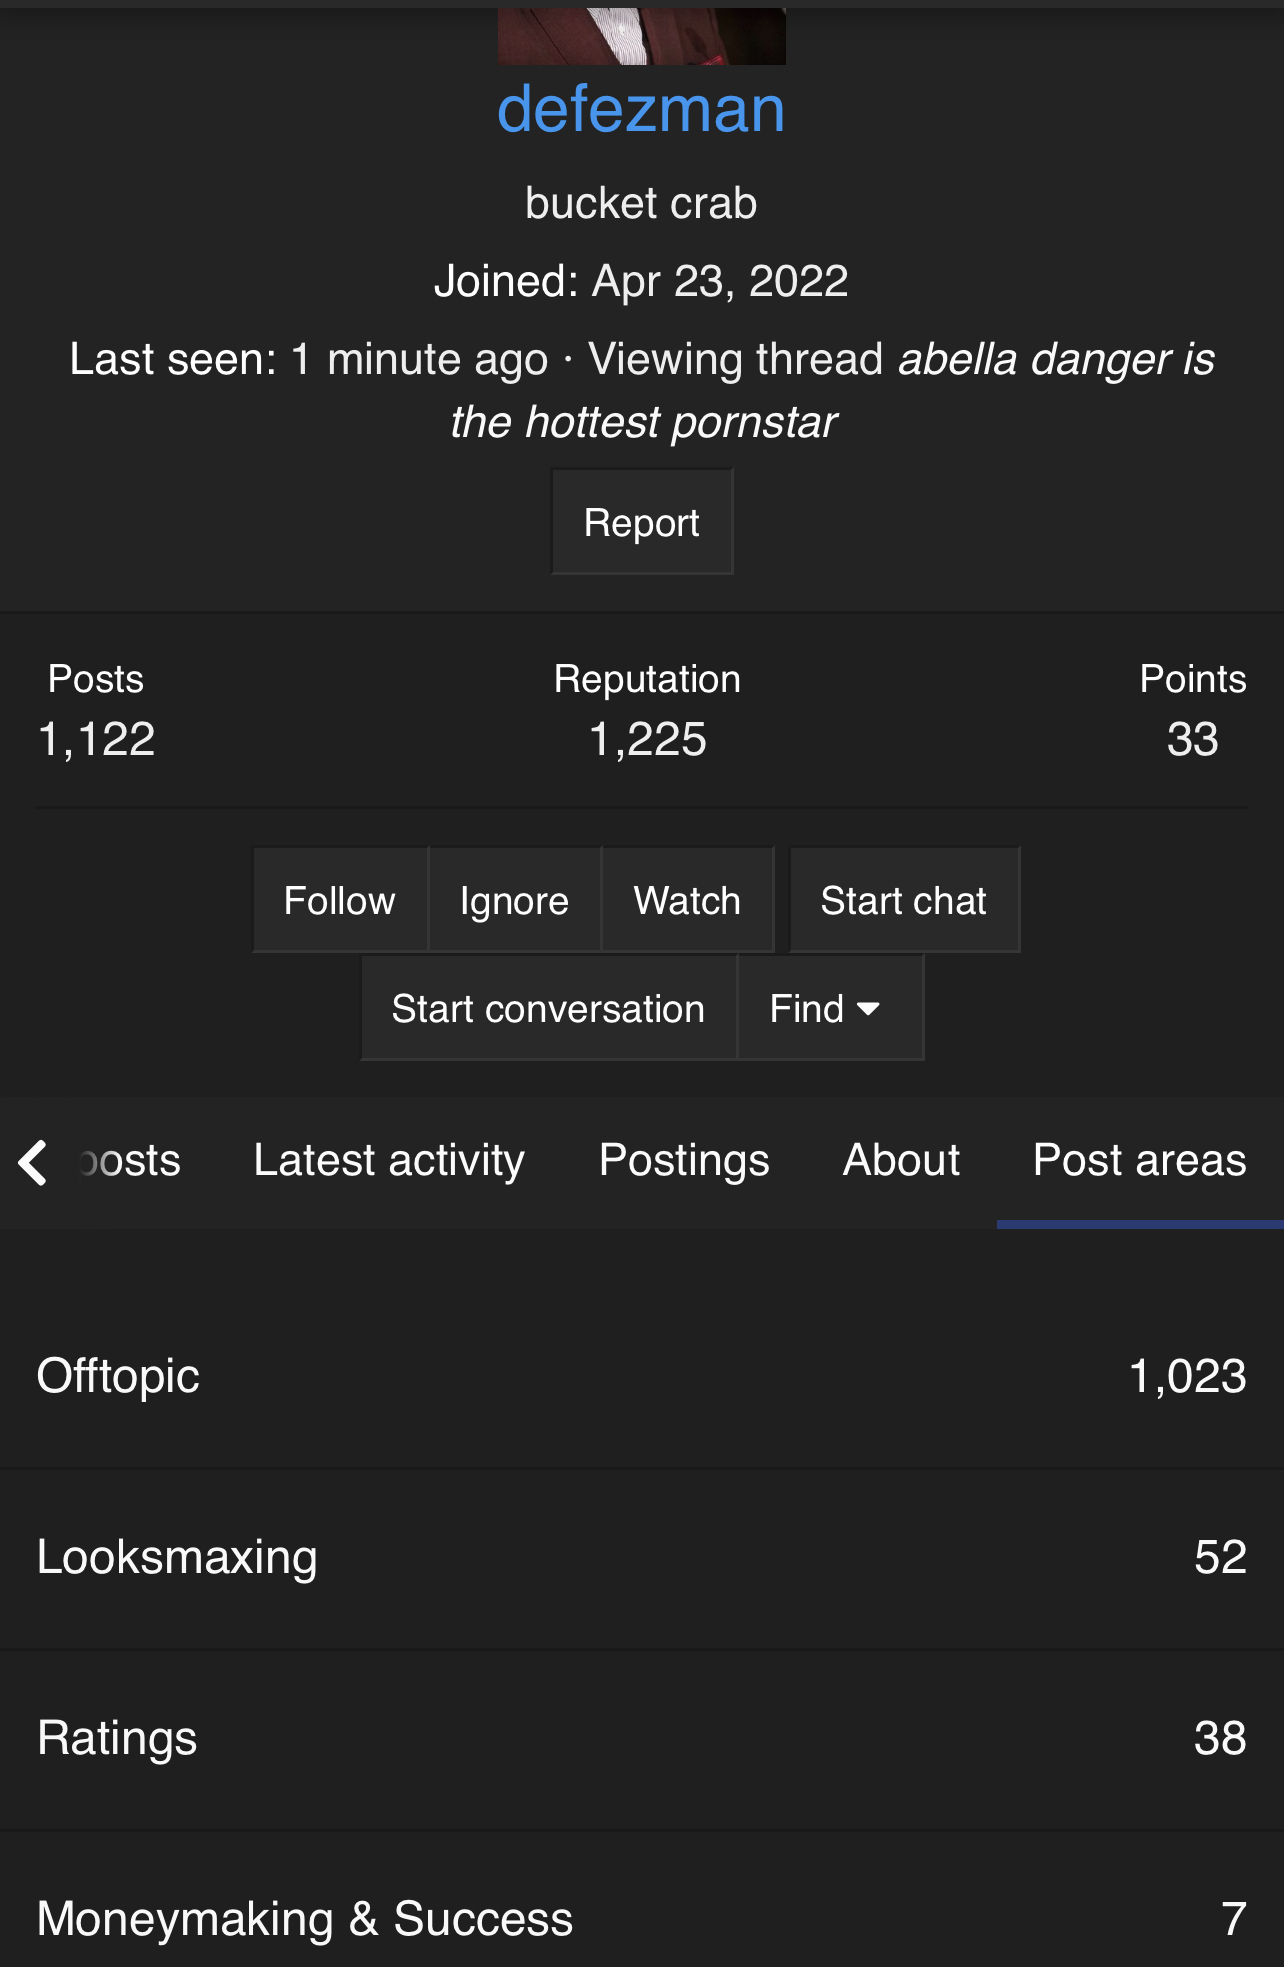Follow user defezman
This screenshot has height=1967, width=1284.
(x=340, y=900)
